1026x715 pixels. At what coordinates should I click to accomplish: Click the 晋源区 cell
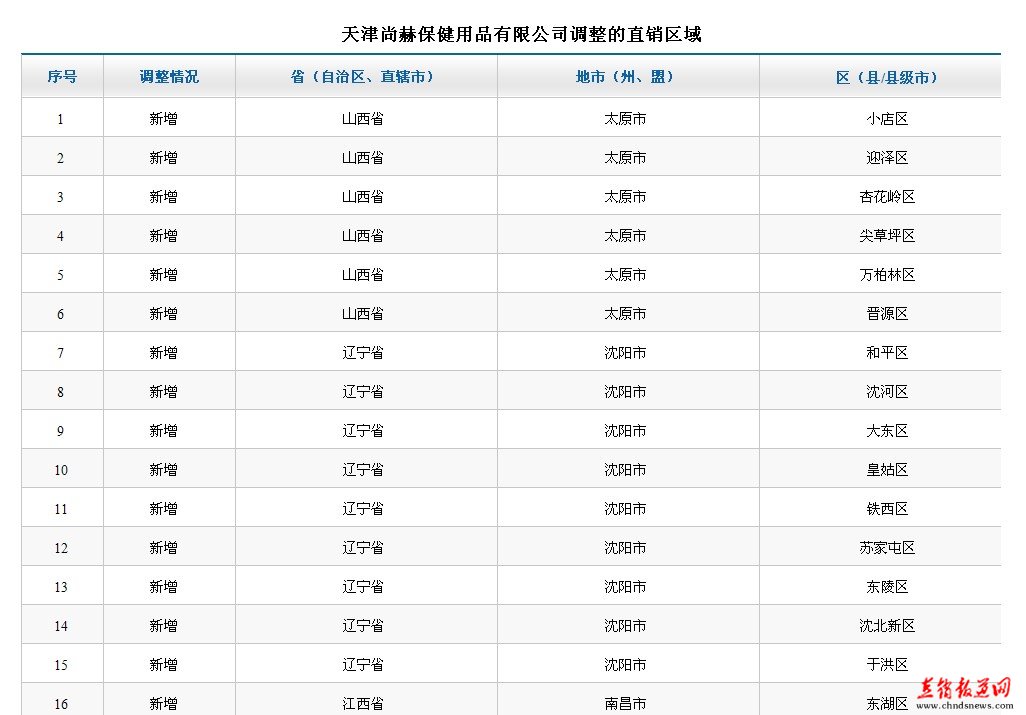[x=887, y=314]
